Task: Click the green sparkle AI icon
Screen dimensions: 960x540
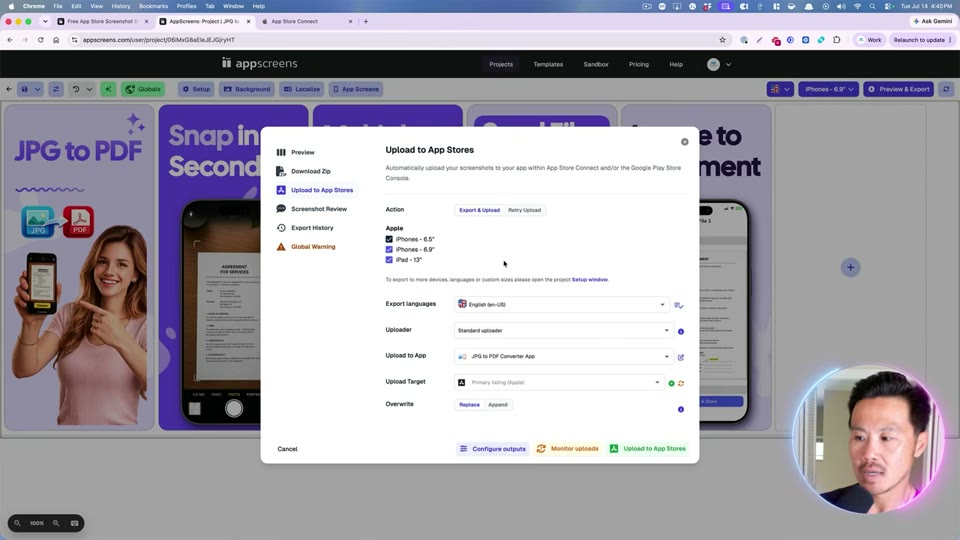Action: [x=108, y=89]
